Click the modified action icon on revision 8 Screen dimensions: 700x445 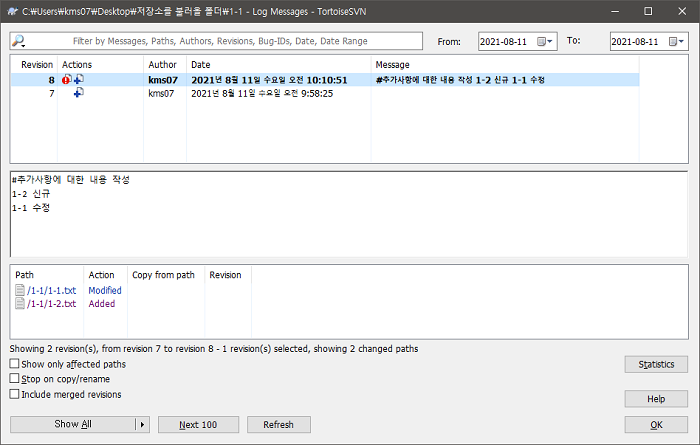tap(68, 80)
